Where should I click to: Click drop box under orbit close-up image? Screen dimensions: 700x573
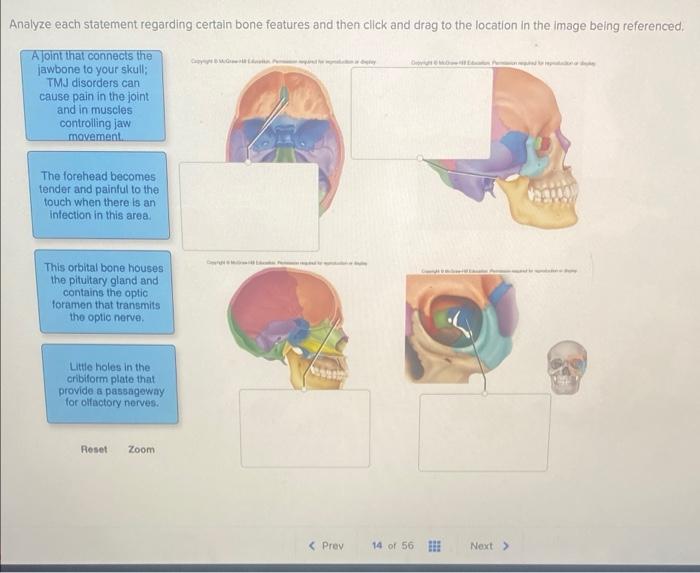pos(484,432)
